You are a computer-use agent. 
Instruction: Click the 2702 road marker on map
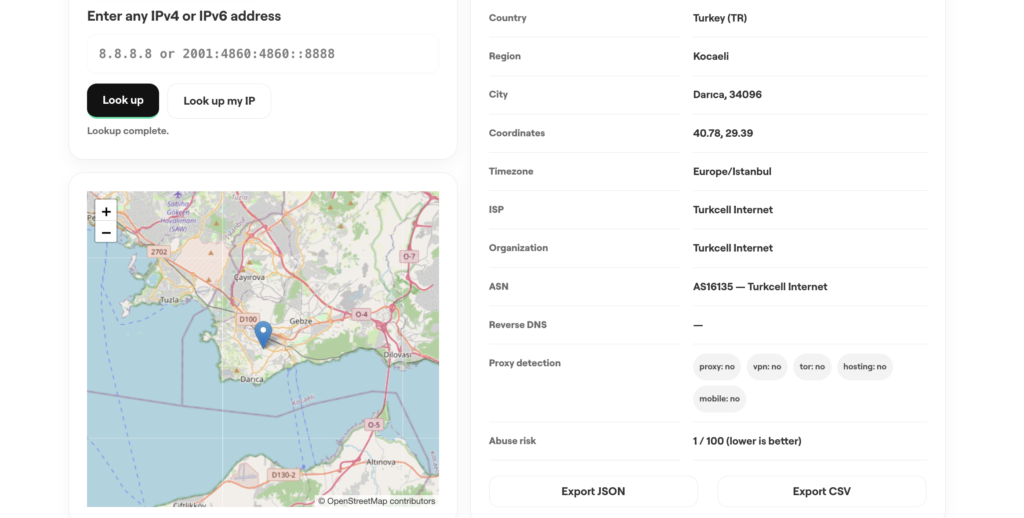point(159,251)
